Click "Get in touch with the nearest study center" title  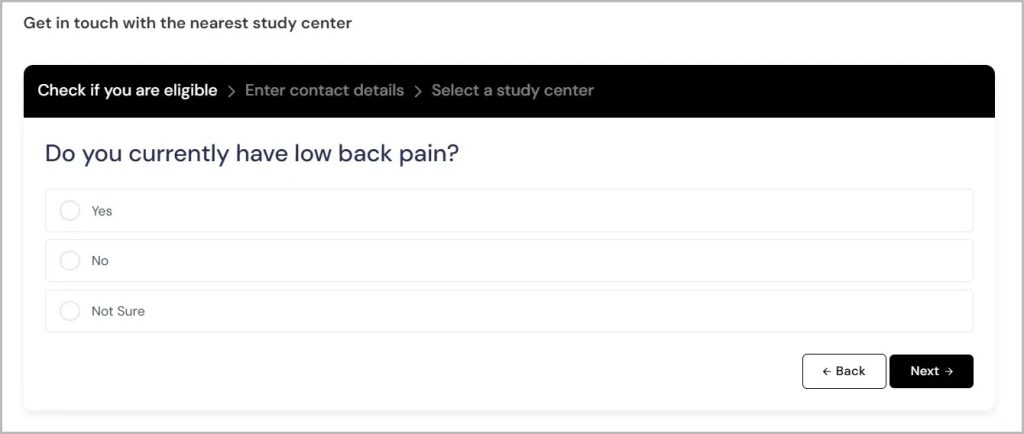click(x=187, y=23)
